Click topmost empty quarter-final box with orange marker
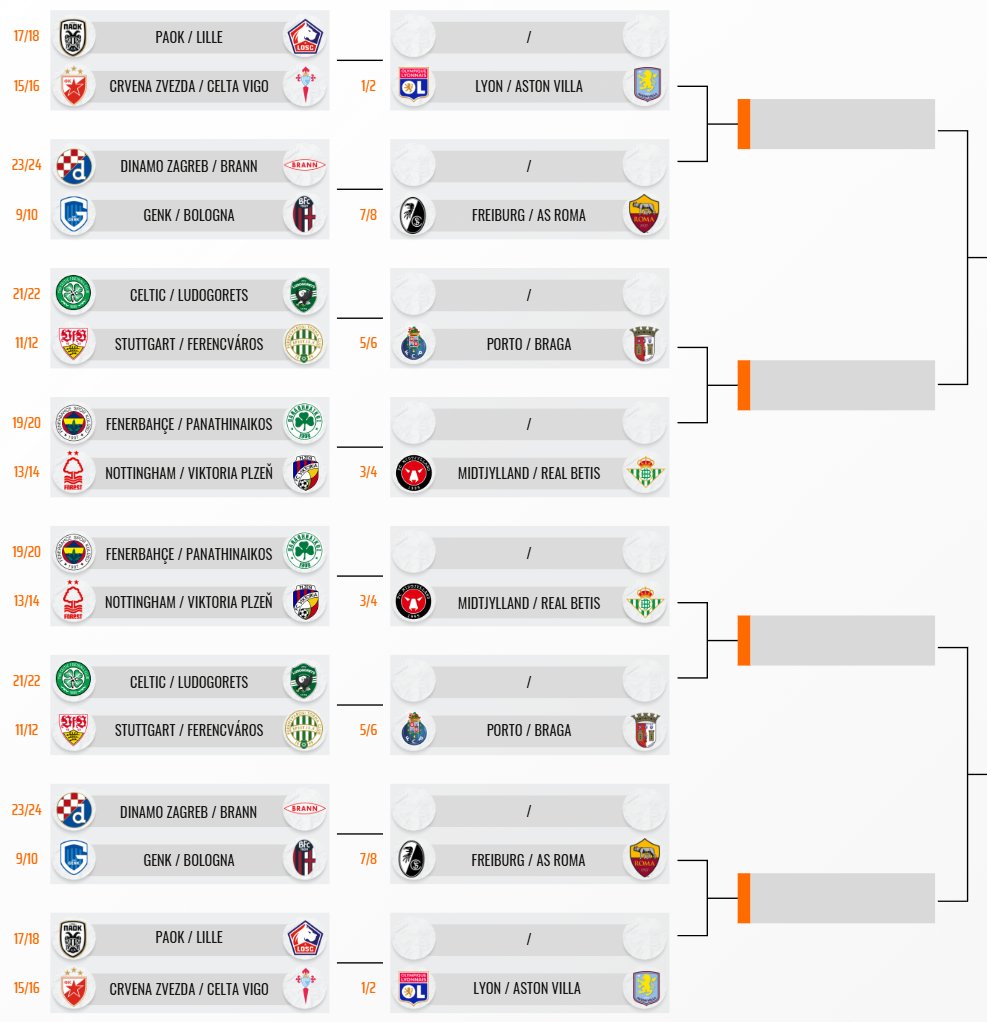The width and height of the screenshot is (987, 1022). click(x=841, y=124)
